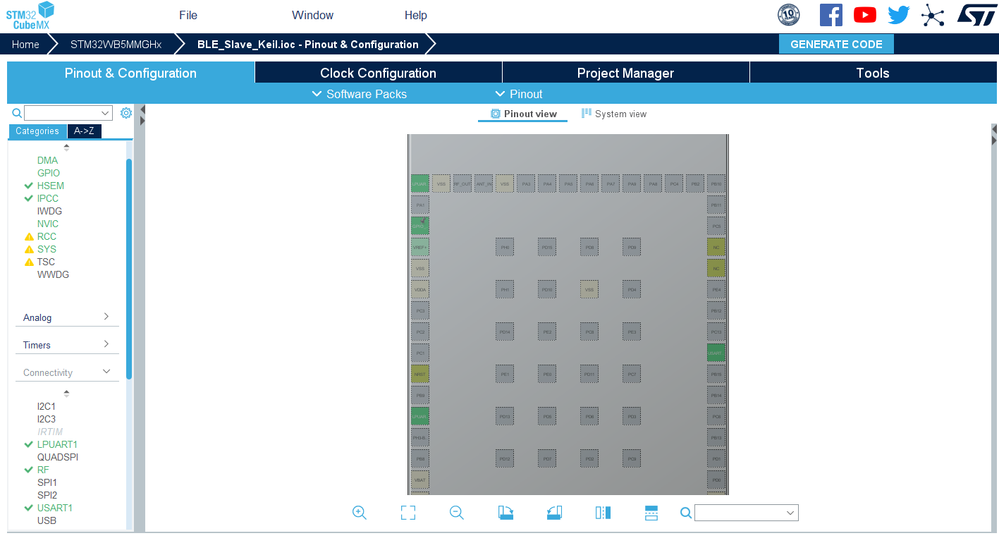Open the ST community network icon
This screenshot has width=999, height=534.
point(933,15)
